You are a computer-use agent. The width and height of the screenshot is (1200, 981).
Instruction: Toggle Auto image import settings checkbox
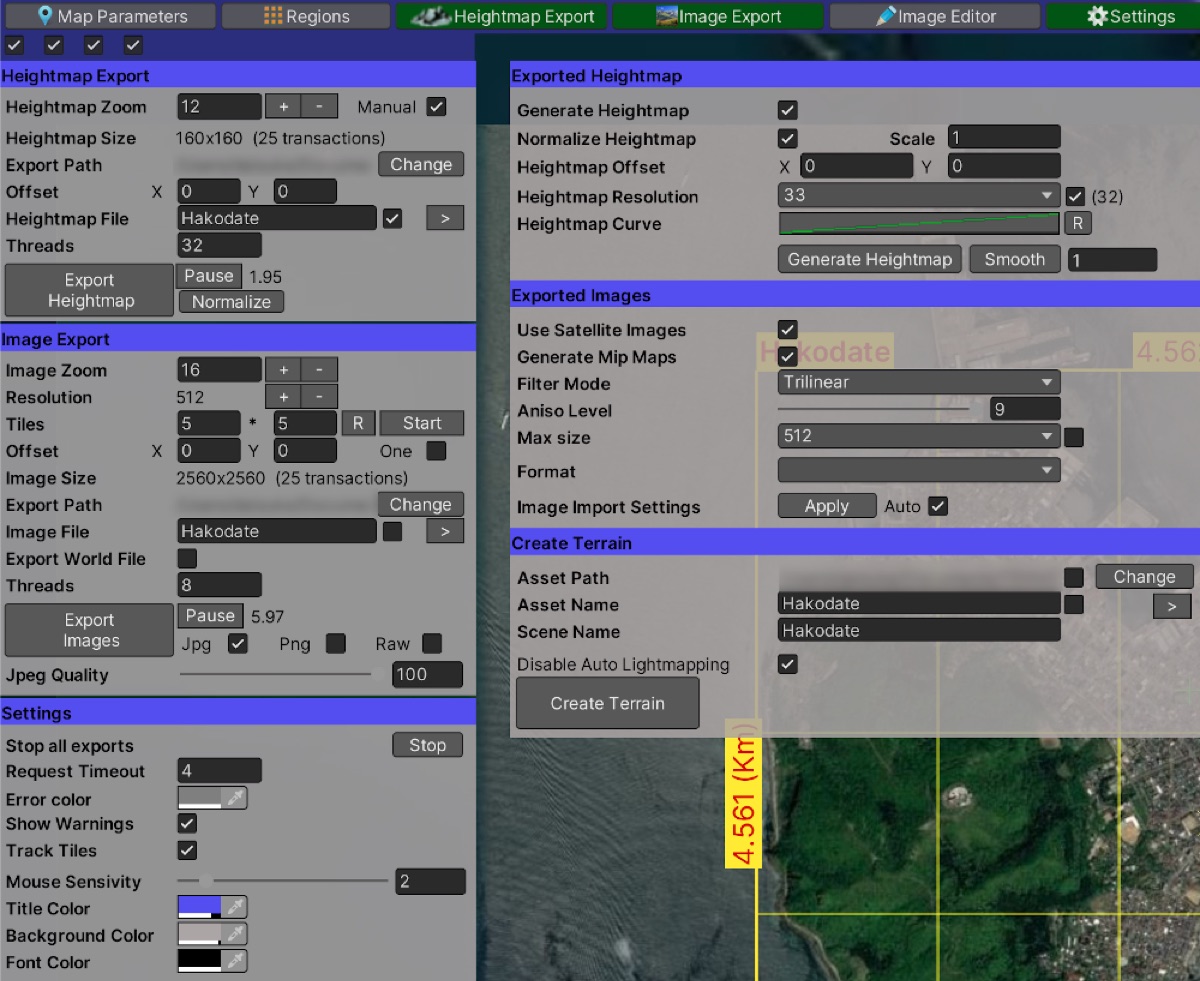click(937, 506)
